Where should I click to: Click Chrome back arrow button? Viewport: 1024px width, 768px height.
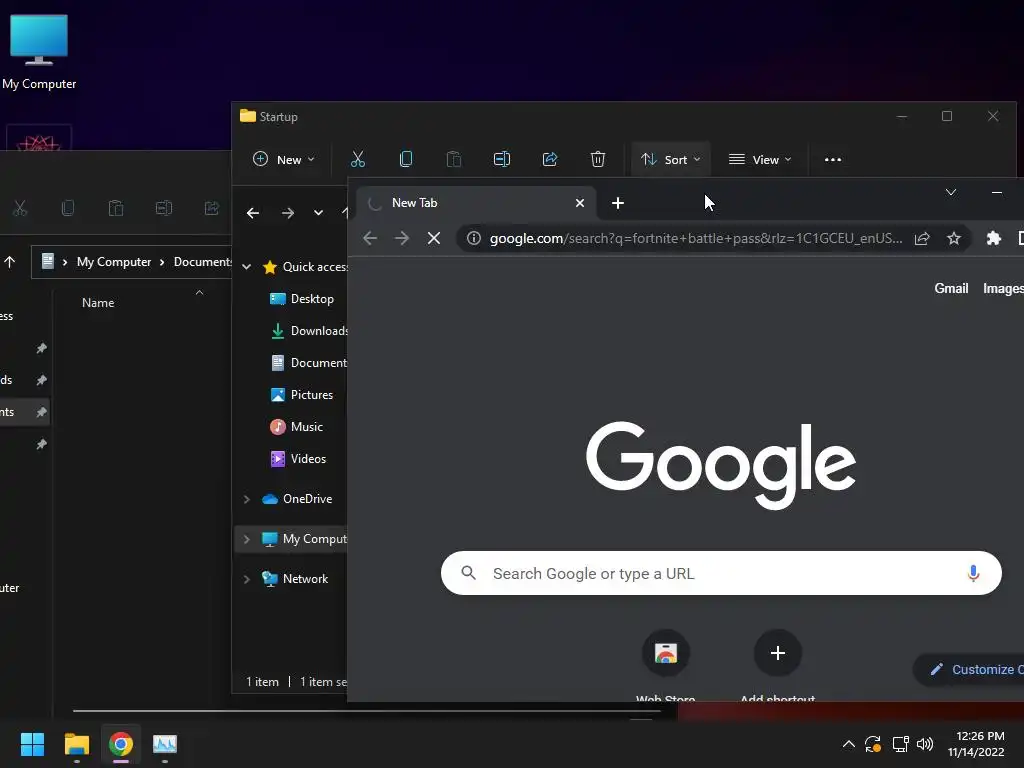click(370, 238)
